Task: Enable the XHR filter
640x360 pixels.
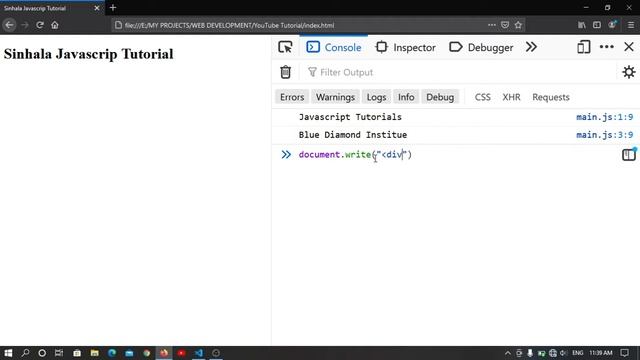Action: pyautogui.click(x=511, y=97)
